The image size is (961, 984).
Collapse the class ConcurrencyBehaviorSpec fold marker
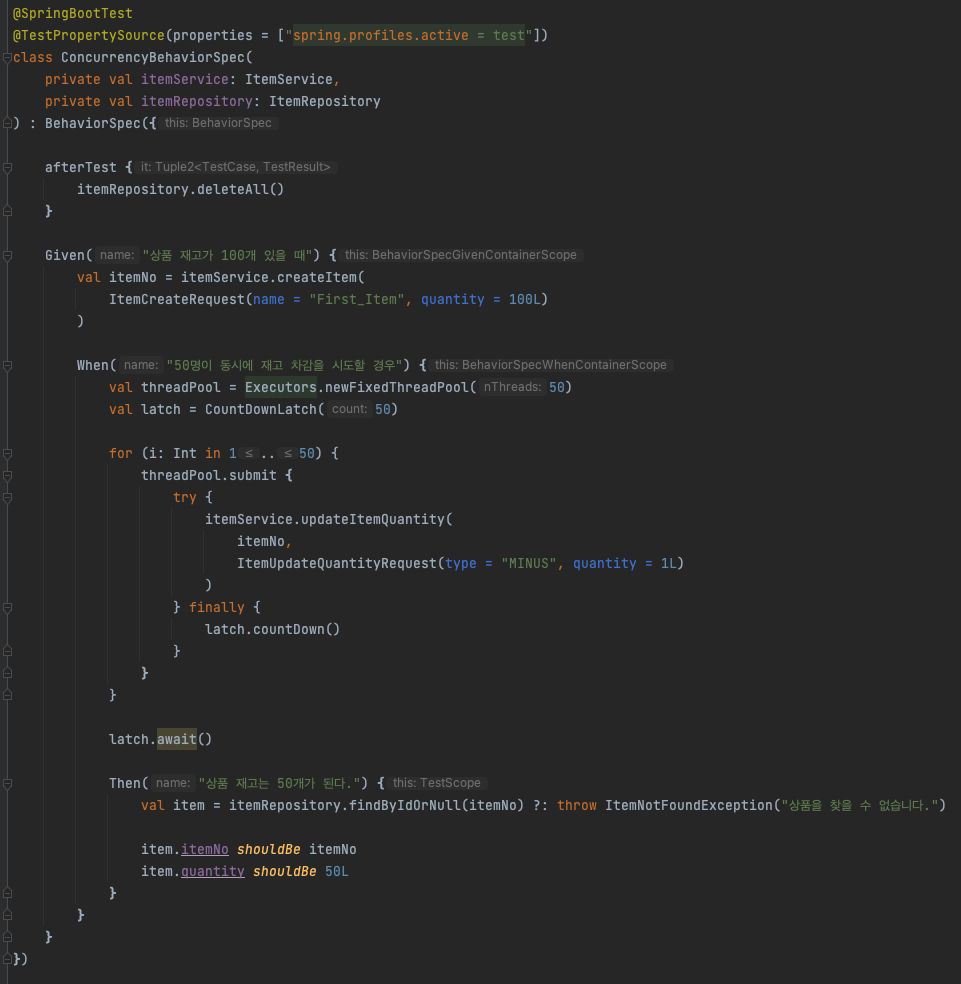pyautogui.click(x=8, y=58)
